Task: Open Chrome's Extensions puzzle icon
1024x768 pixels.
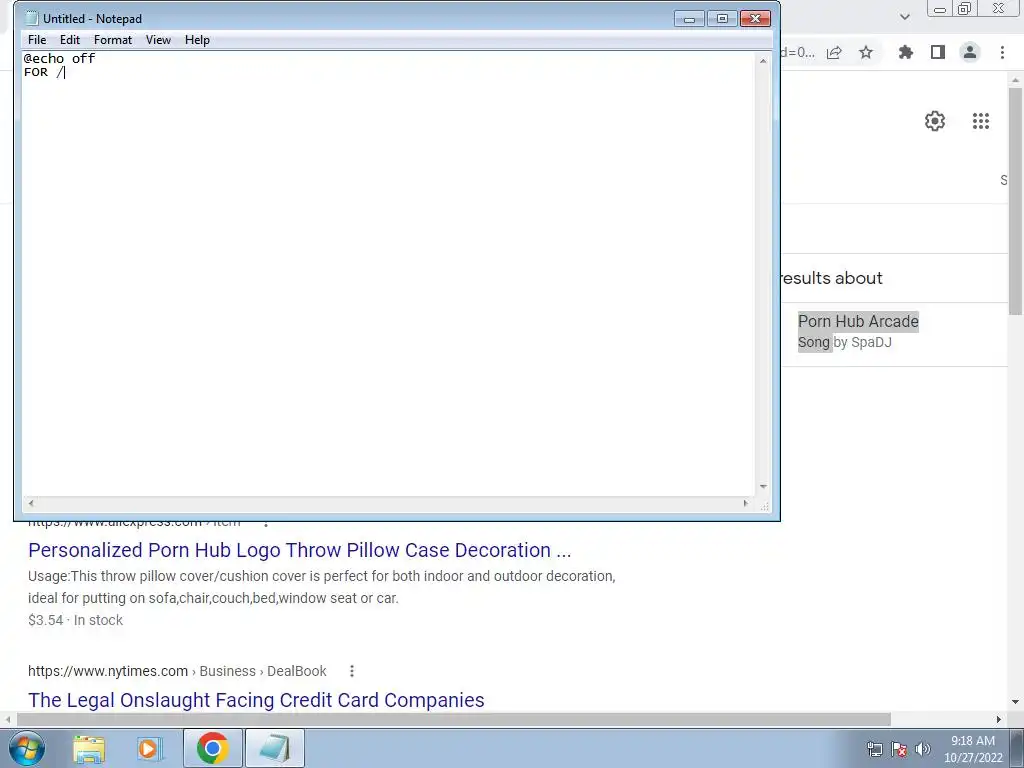Action: [905, 53]
